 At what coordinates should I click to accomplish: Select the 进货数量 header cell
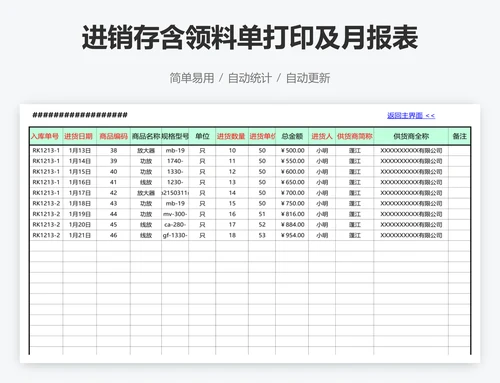[232, 136]
